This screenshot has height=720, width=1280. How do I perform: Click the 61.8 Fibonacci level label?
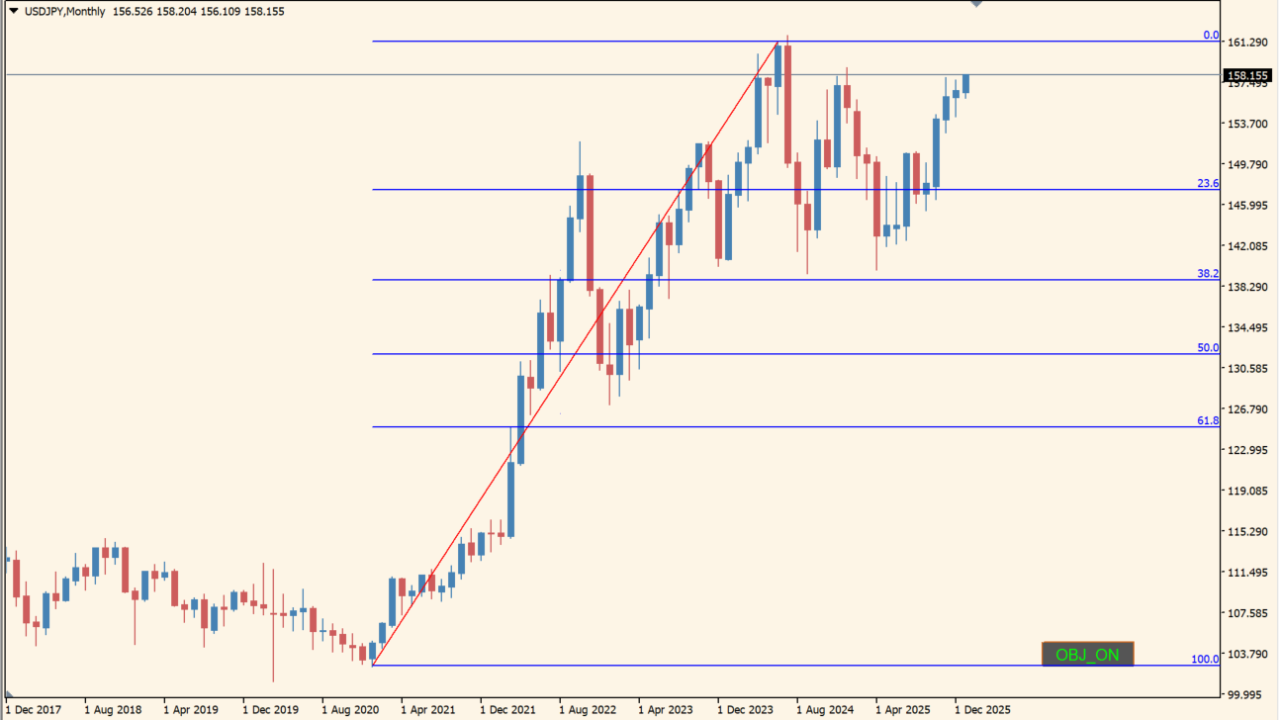1208,421
